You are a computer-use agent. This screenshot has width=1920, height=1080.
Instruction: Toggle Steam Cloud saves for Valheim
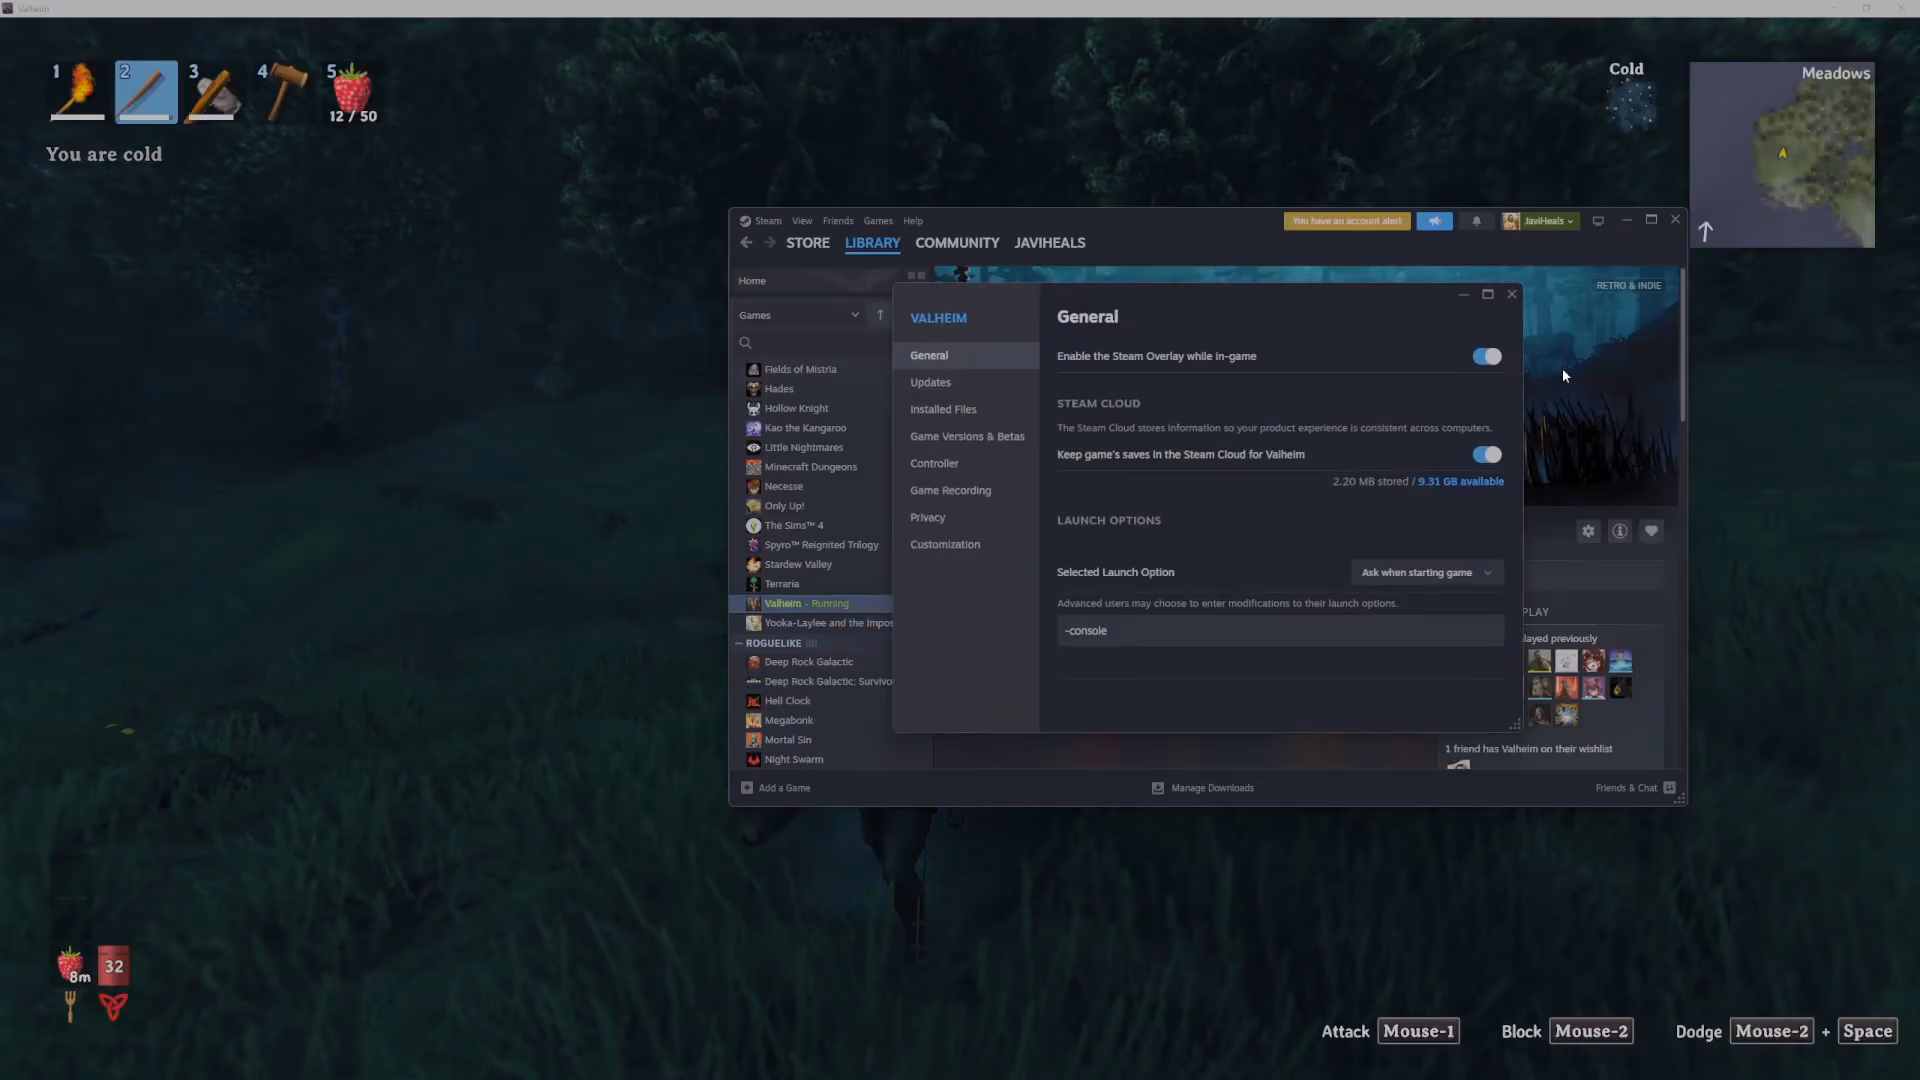(x=1487, y=454)
